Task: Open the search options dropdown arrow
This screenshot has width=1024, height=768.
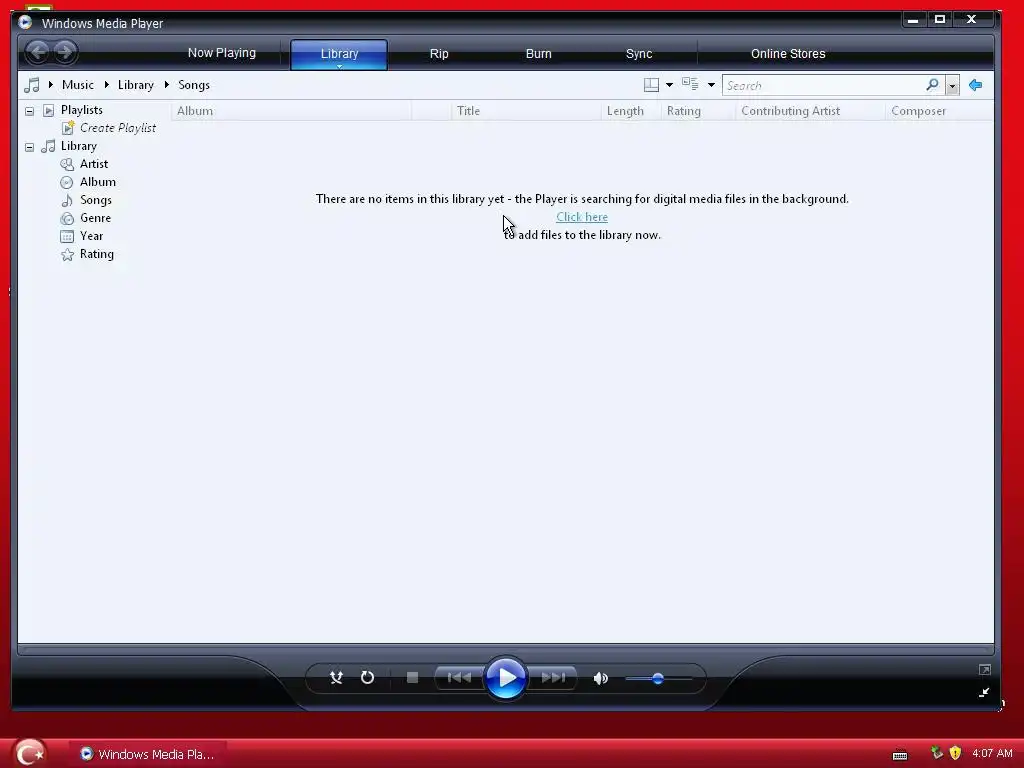Action: (x=952, y=86)
